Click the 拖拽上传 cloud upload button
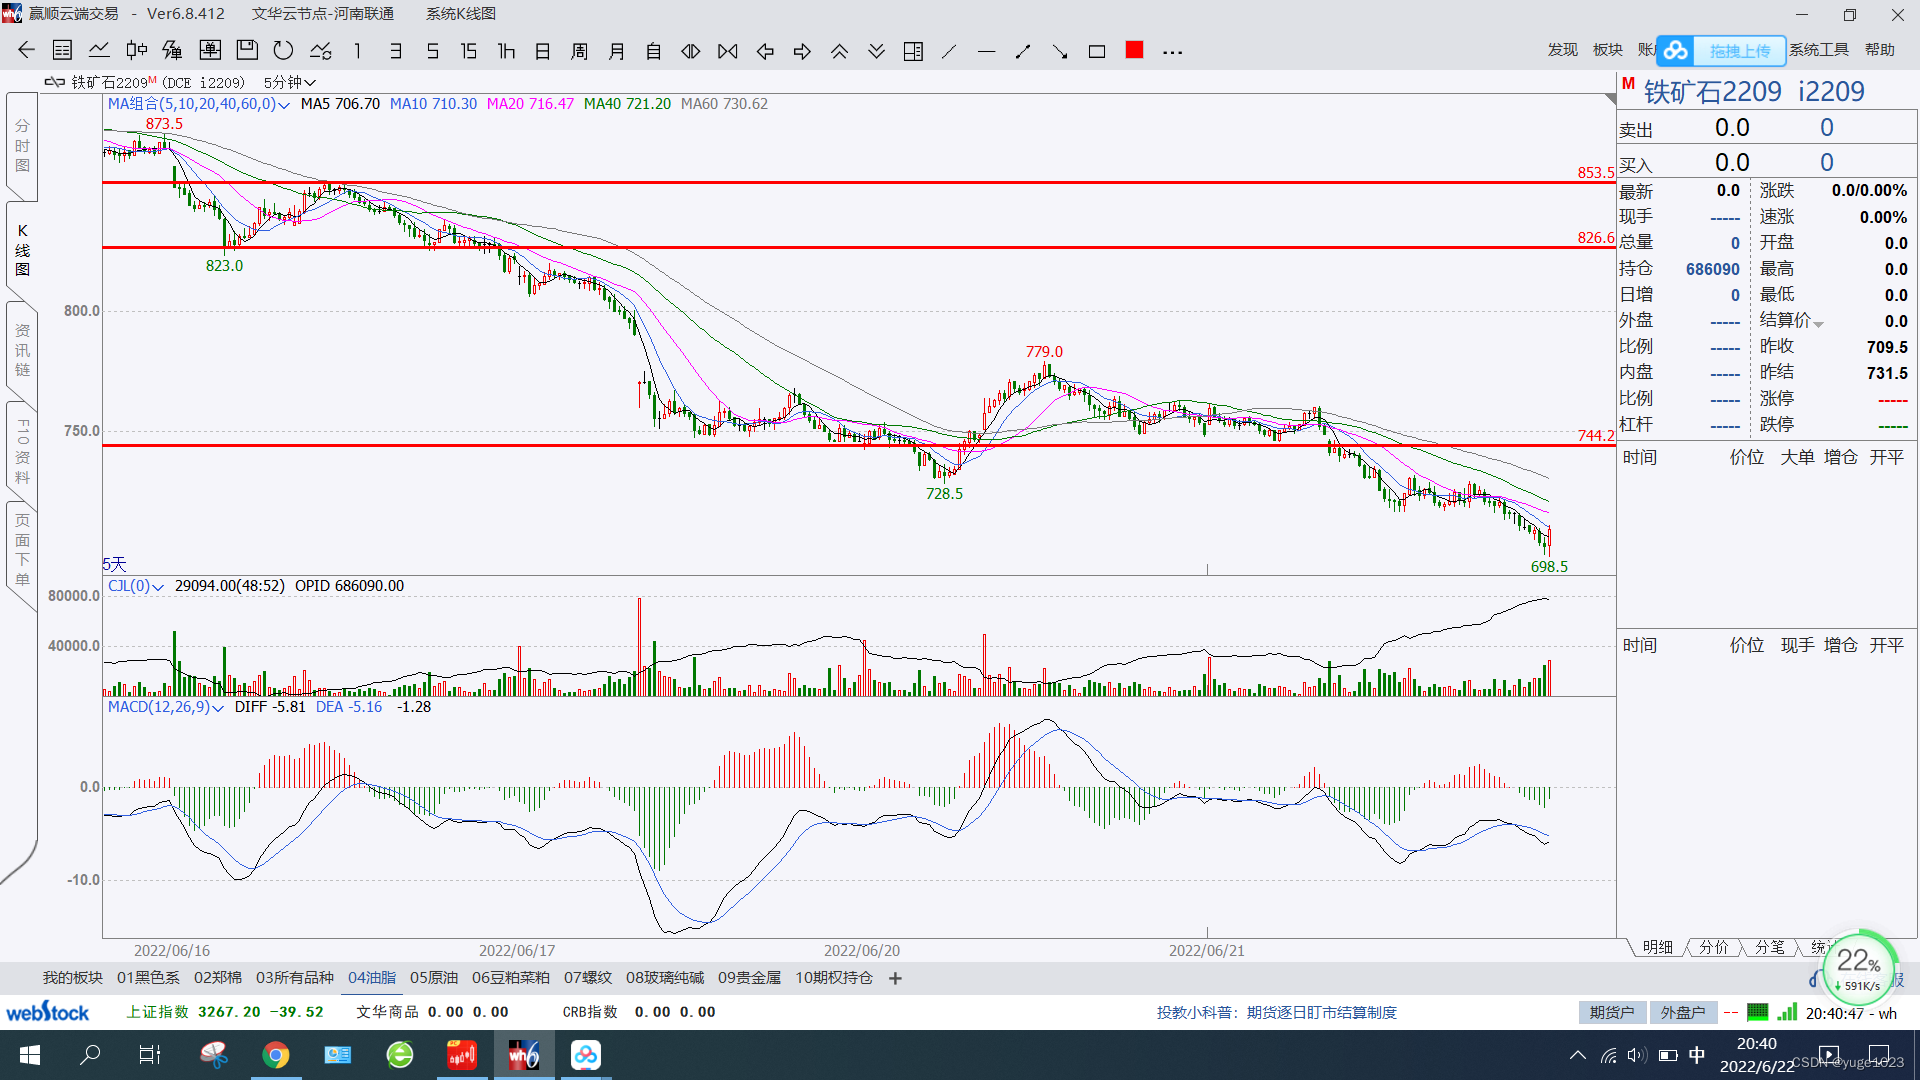This screenshot has width=1920, height=1080. pyautogui.click(x=1722, y=50)
